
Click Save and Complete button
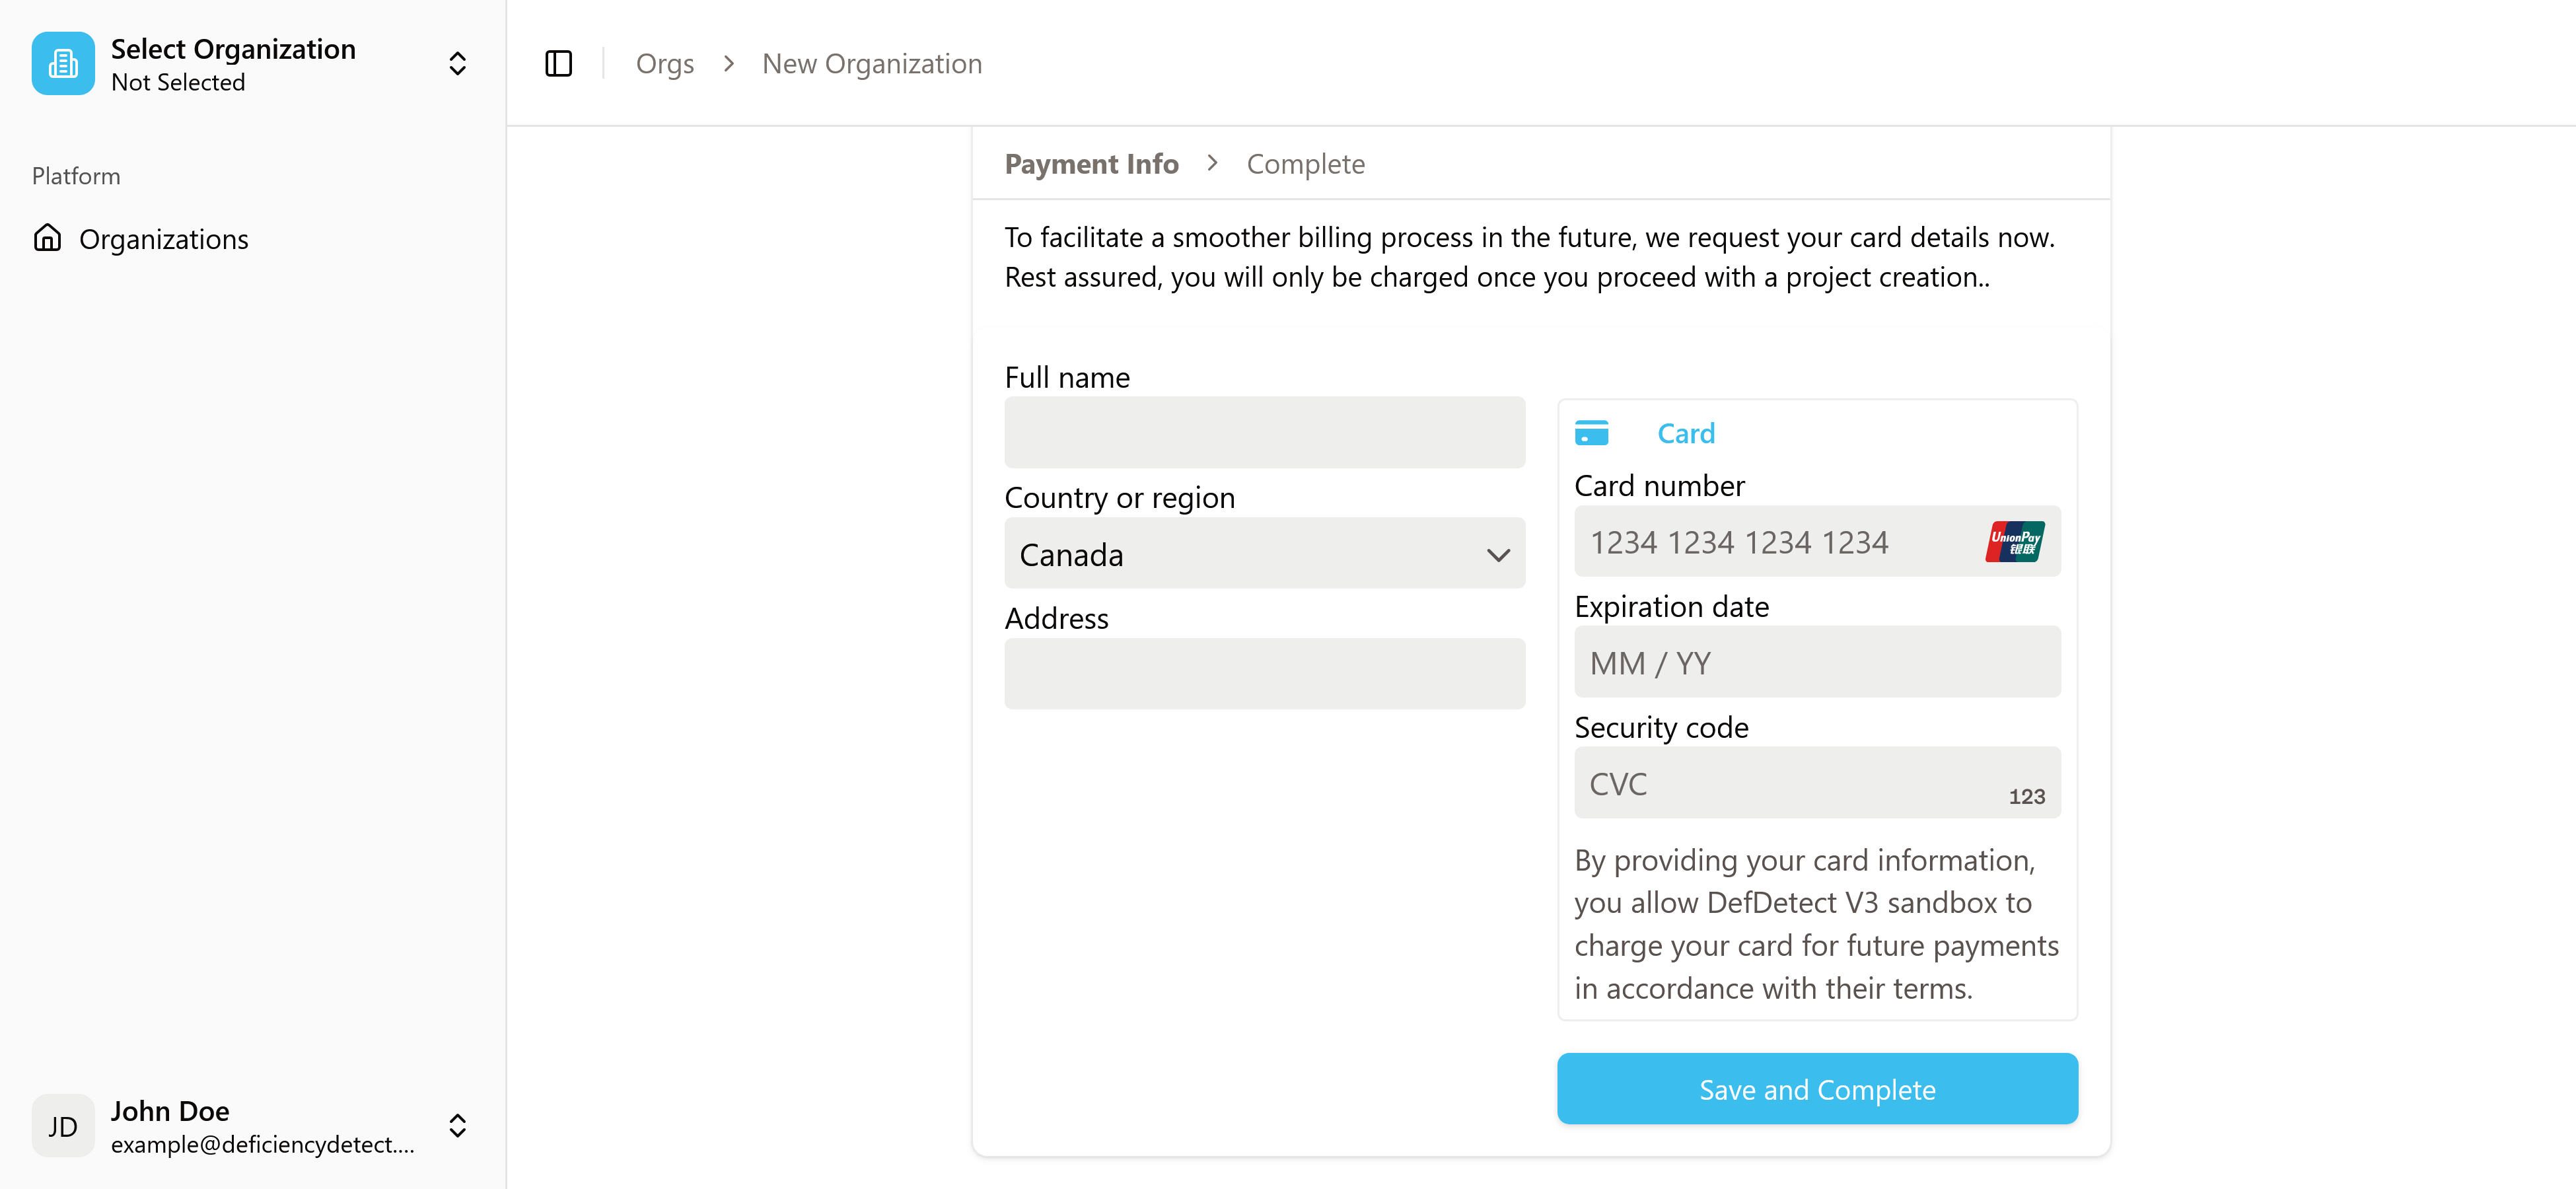click(x=1817, y=1089)
